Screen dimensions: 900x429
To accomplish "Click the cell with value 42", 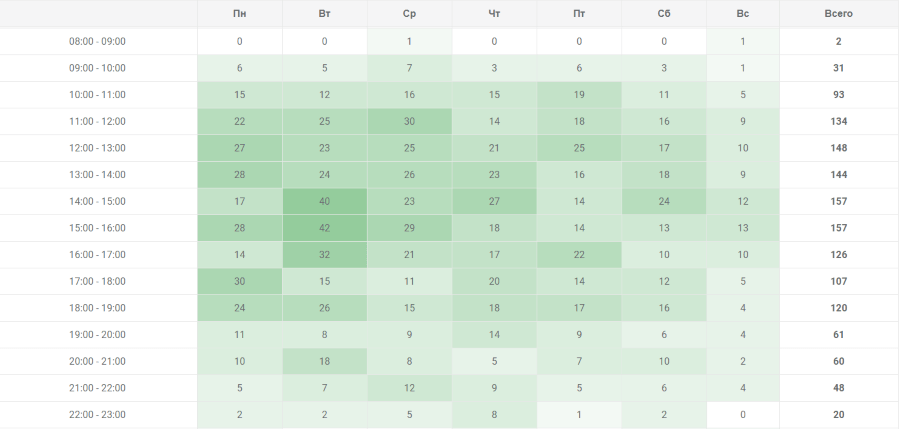I will coord(324,228).
